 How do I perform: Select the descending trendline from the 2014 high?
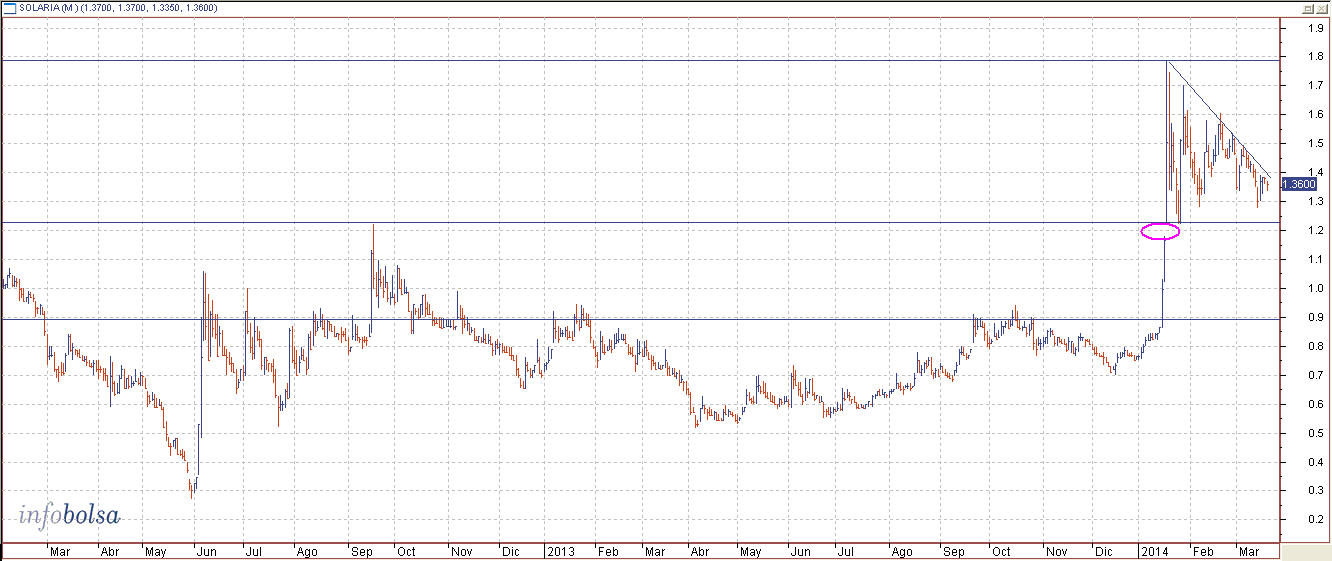(1219, 119)
